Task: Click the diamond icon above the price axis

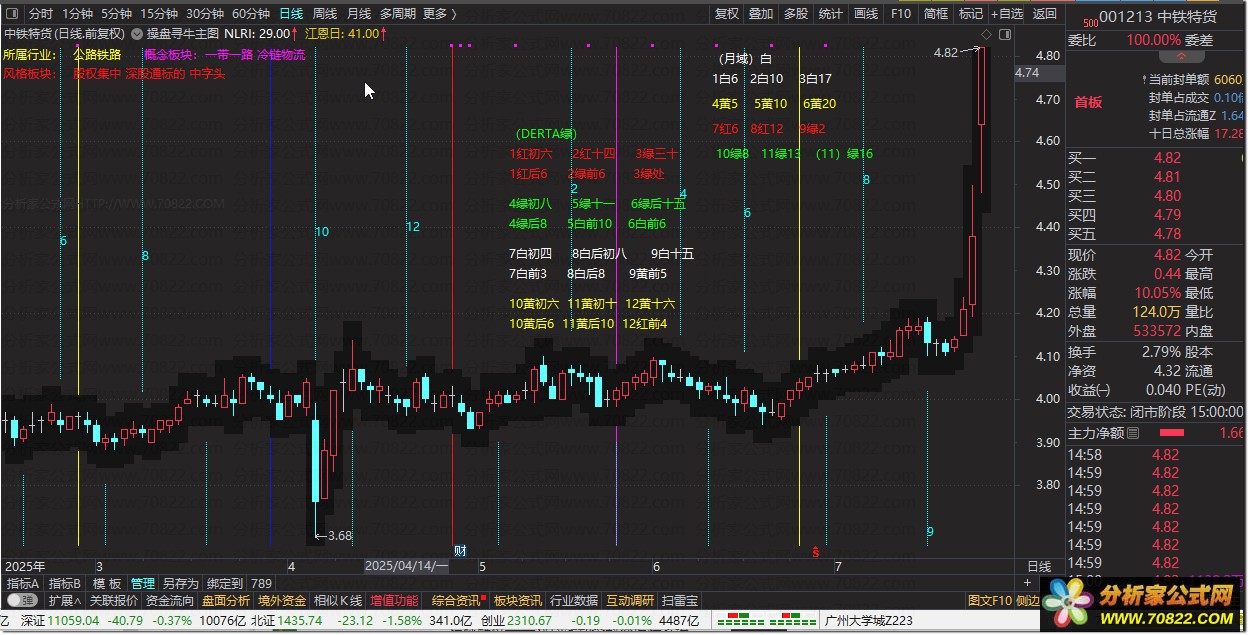Action: [x=986, y=34]
